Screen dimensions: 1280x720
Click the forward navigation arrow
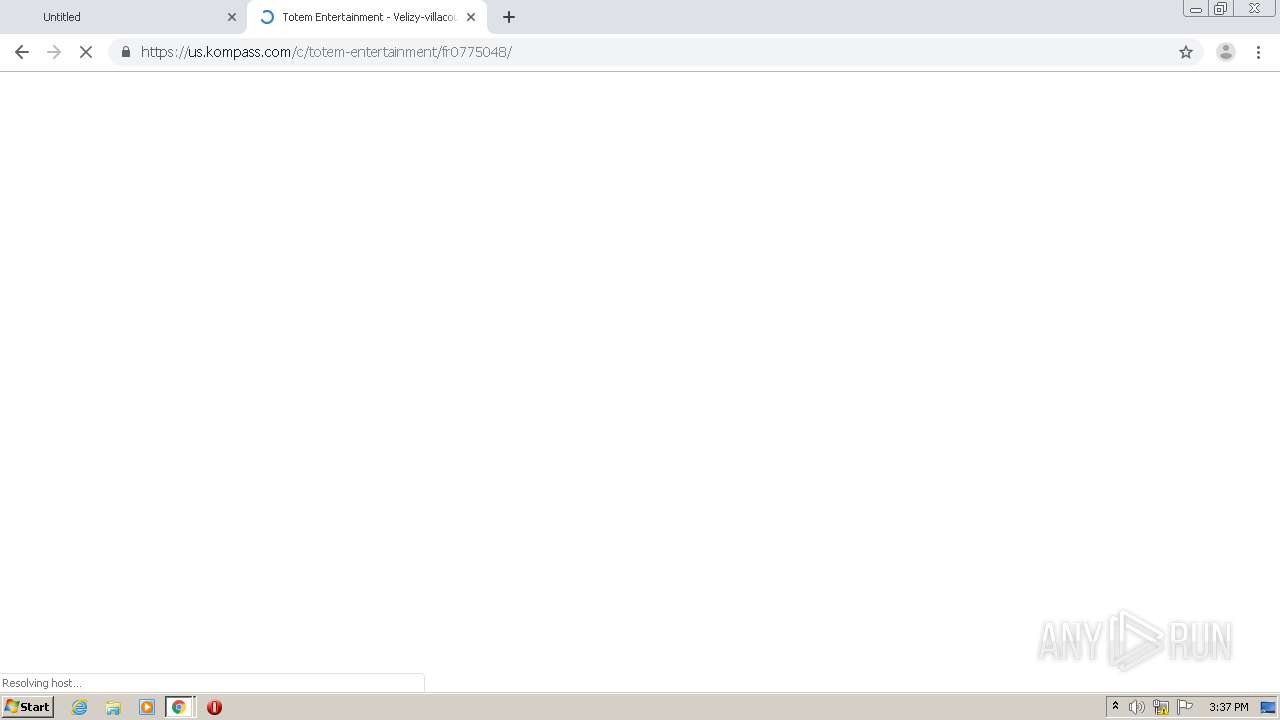click(54, 52)
